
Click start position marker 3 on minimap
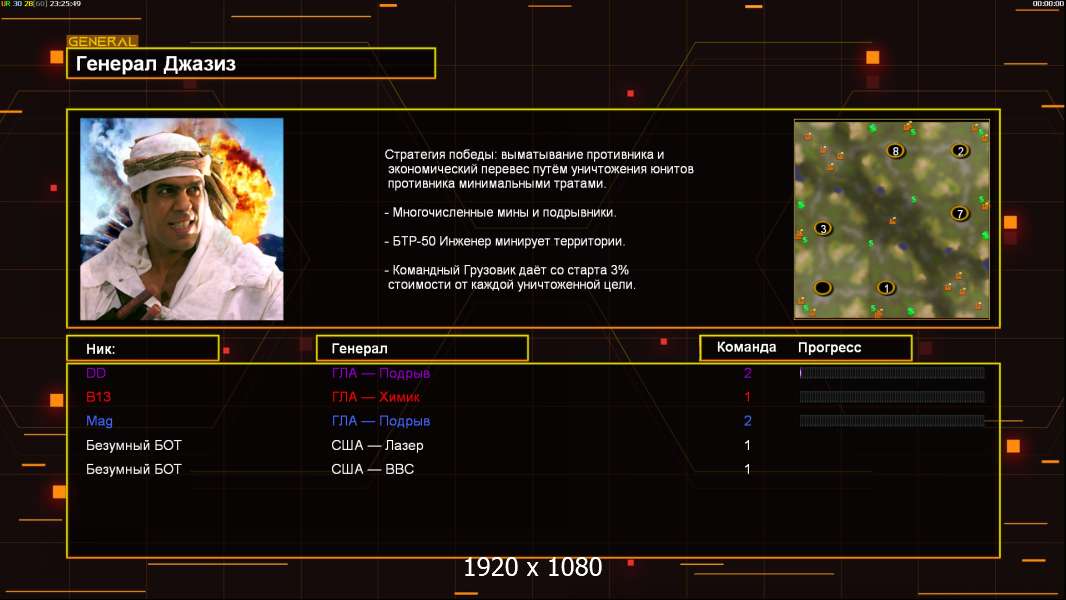(823, 228)
